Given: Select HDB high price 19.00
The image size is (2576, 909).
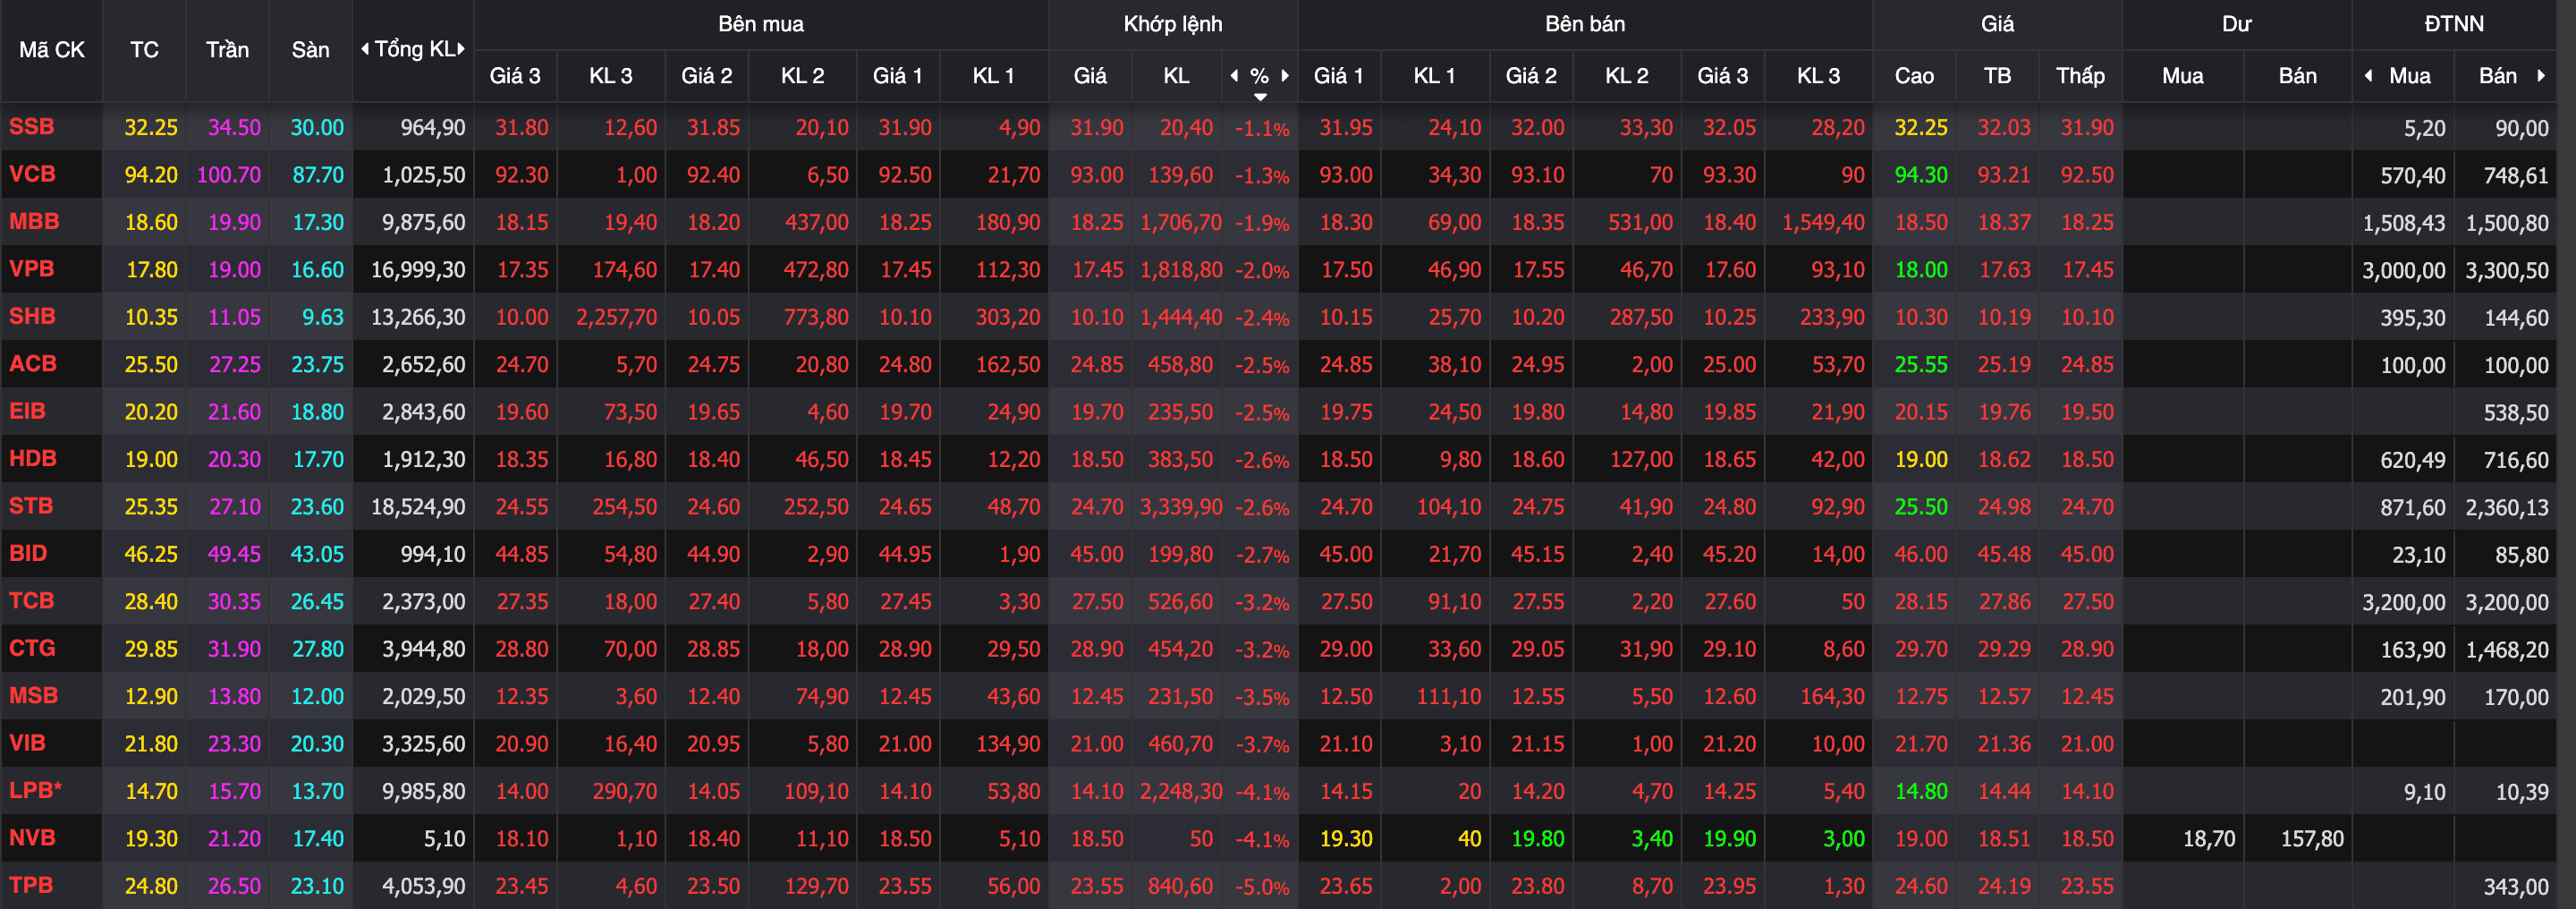Looking at the screenshot, I should point(1921,460).
